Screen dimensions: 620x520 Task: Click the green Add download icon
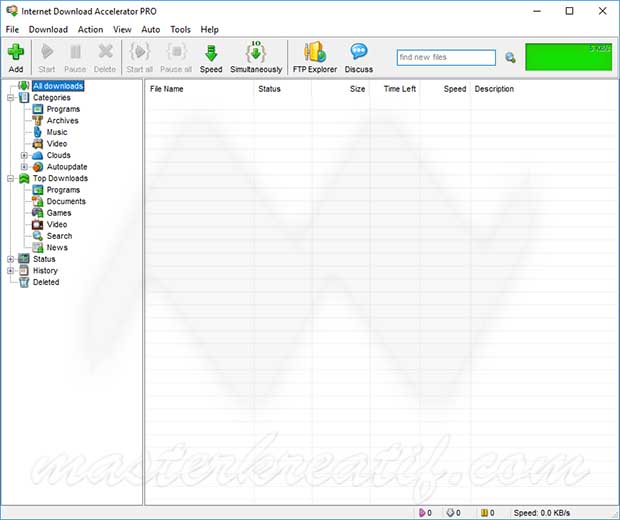click(16, 52)
